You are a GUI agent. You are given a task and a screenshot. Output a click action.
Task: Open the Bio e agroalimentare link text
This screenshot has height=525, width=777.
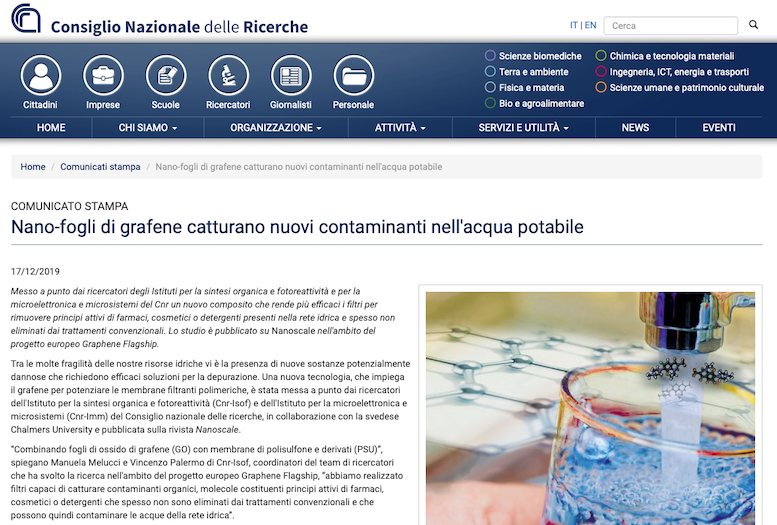pos(541,103)
